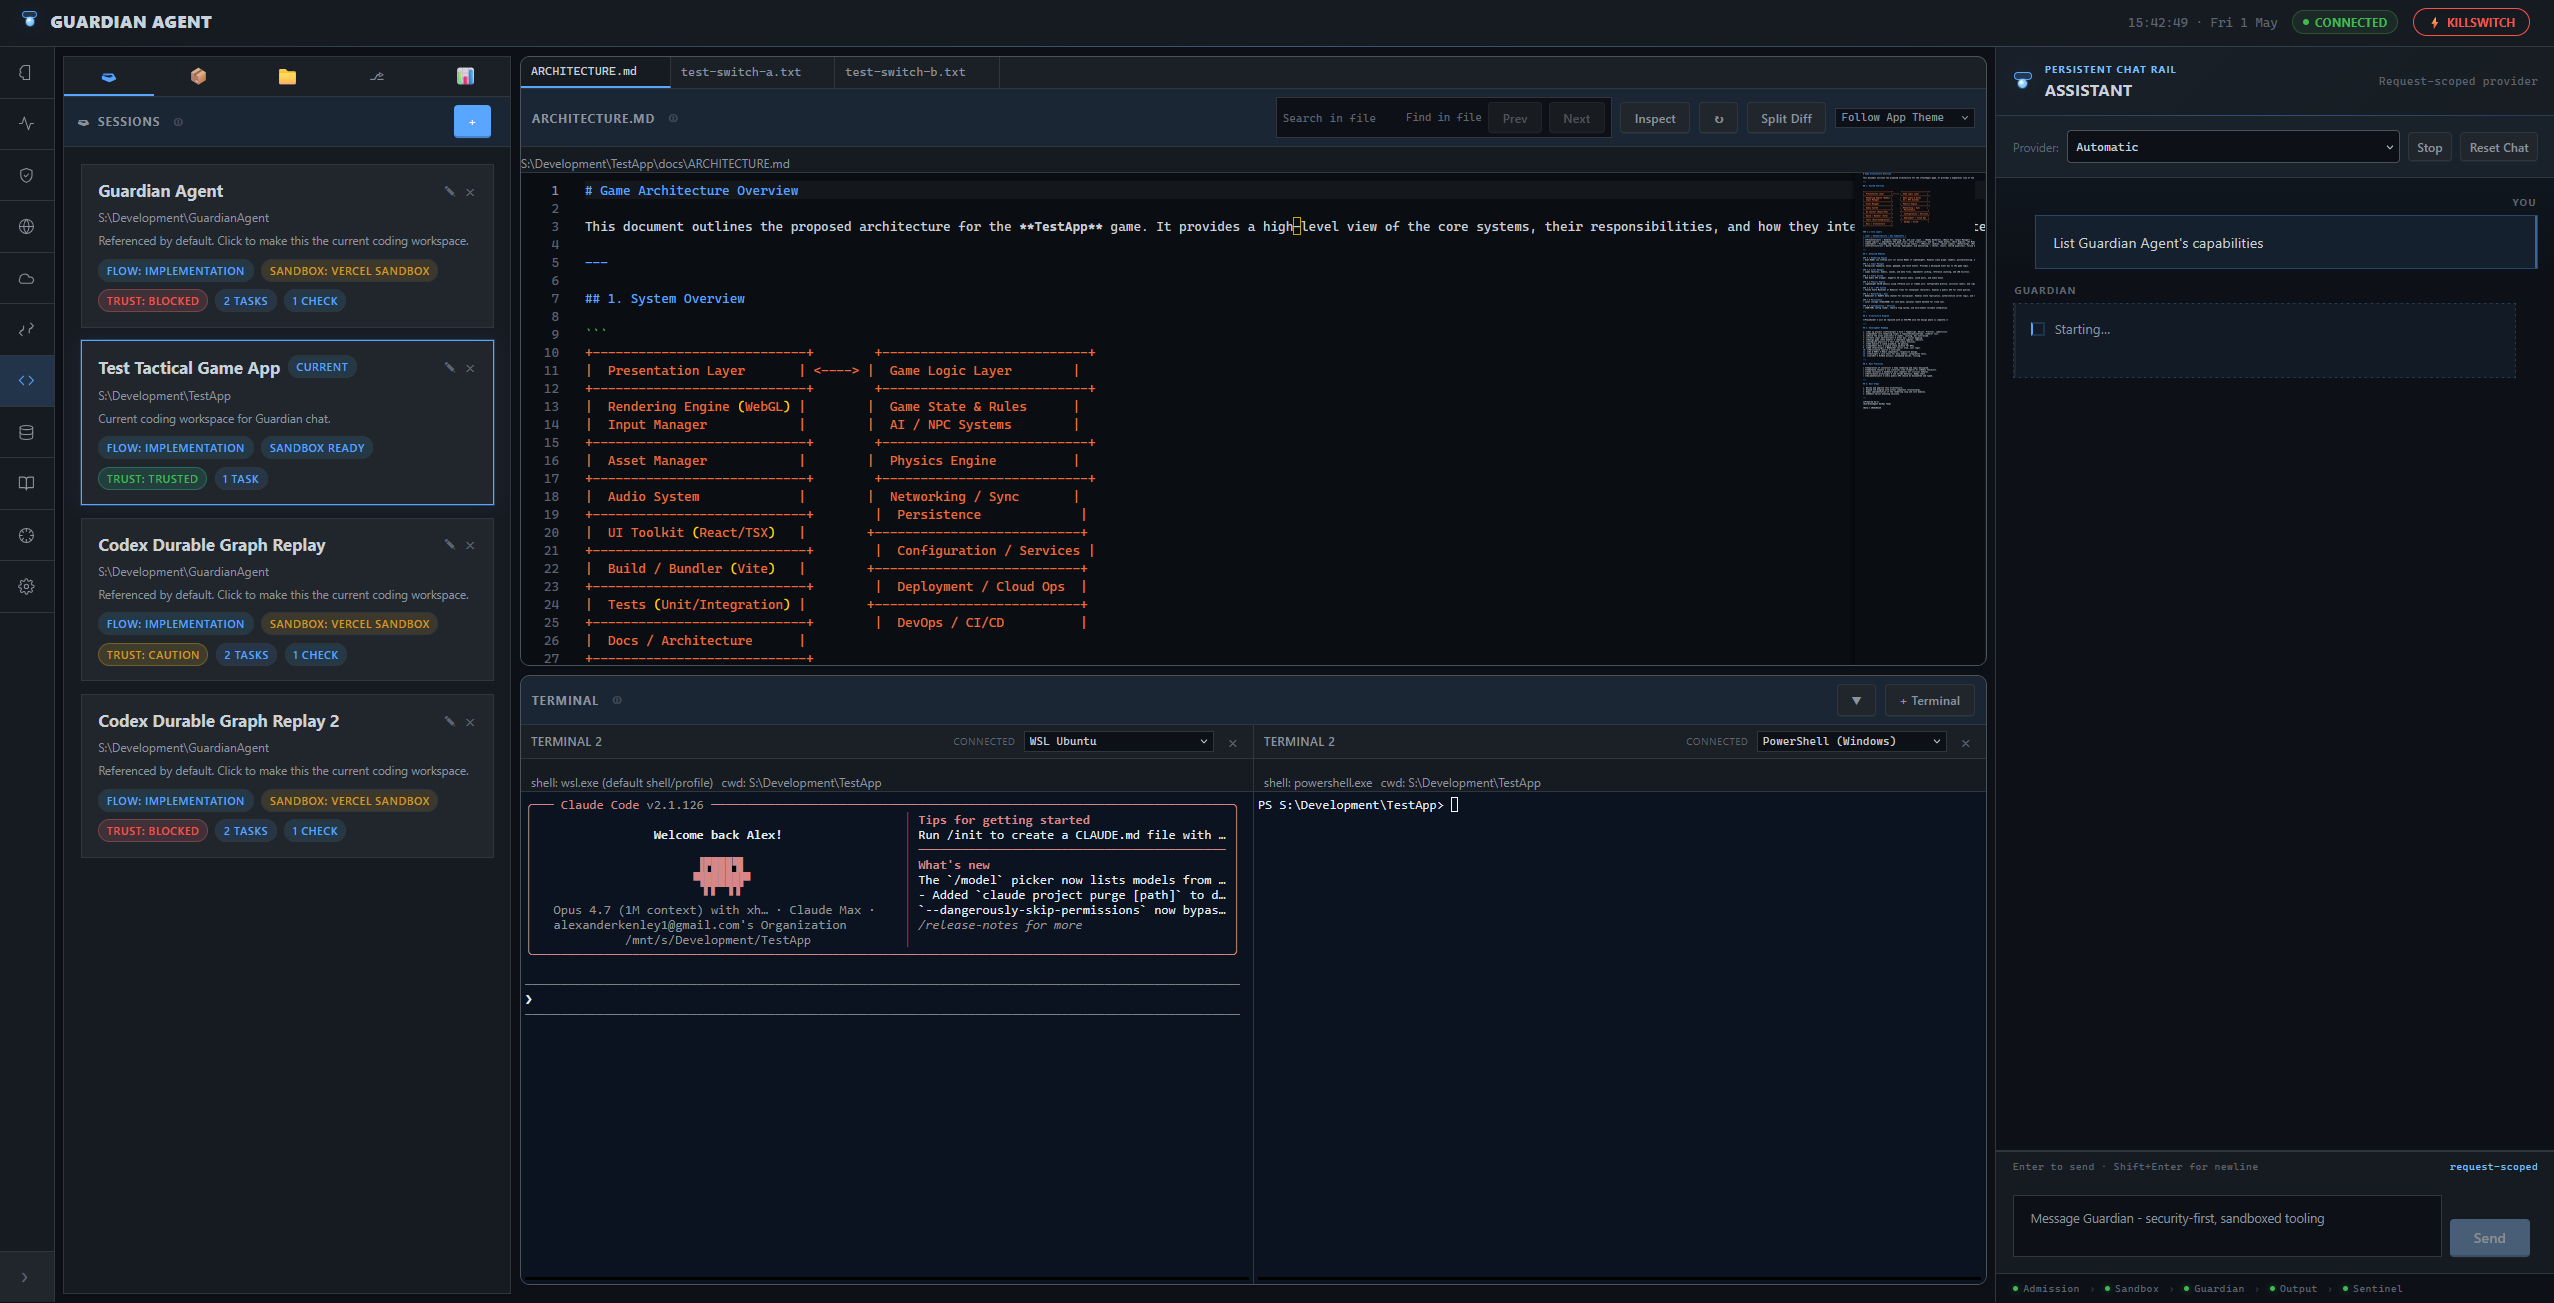Remove the Test Tactical Game App session
Image resolution: width=2554 pixels, height=1303 pixels.
click(470, 368)
